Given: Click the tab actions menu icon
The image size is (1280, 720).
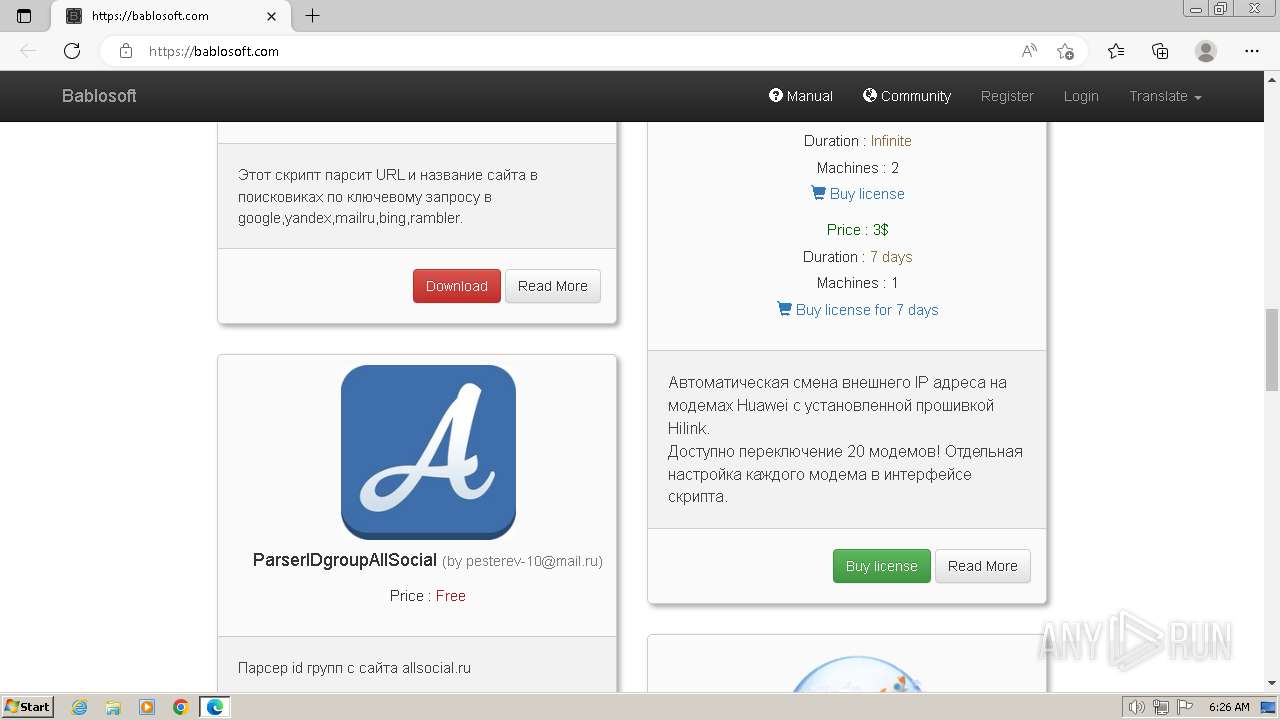Looking at the screenshot, I should (x=24, y=16).
